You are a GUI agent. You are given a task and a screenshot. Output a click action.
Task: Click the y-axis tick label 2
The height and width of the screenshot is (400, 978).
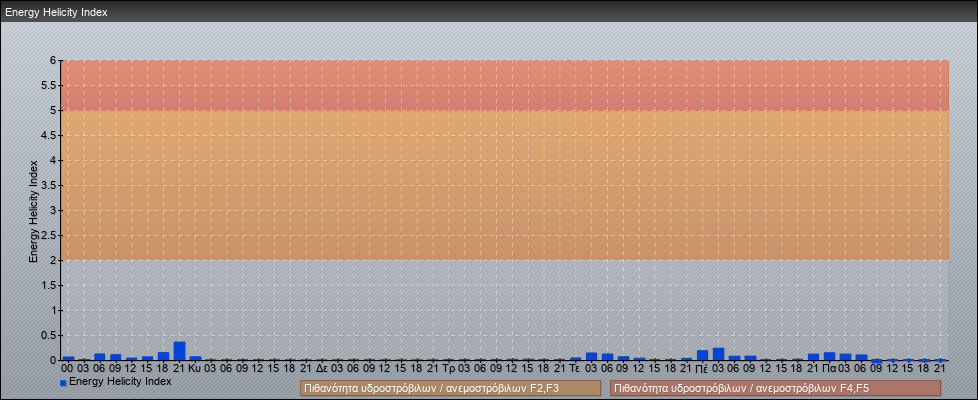(x=53, y=260)
